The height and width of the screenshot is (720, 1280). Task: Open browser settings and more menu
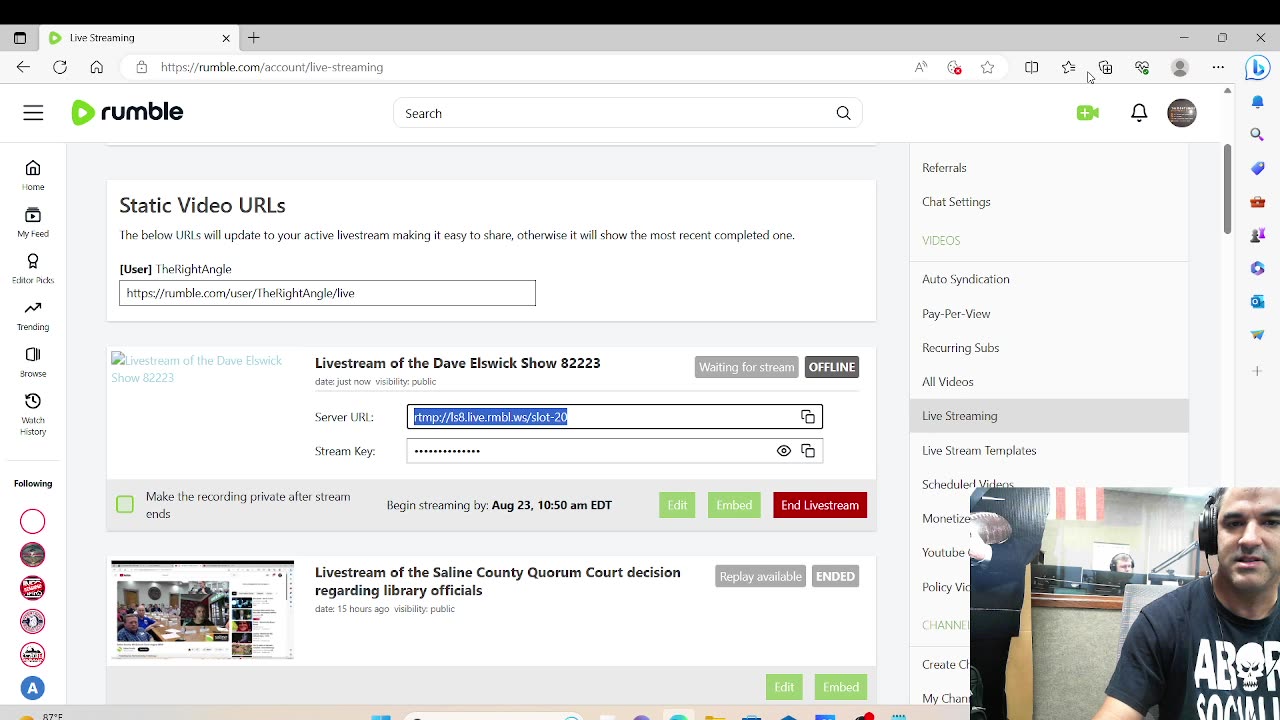click(1218, 67)
